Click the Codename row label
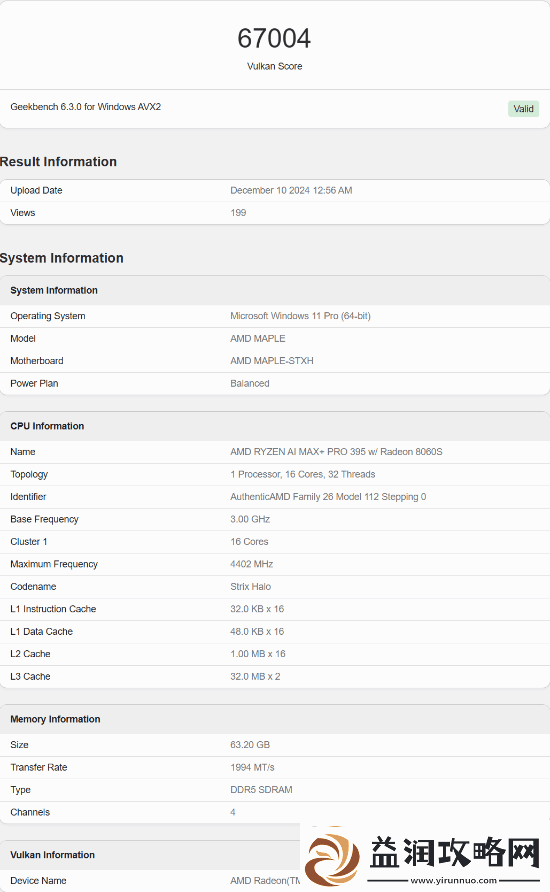 (x=33, y=587)
